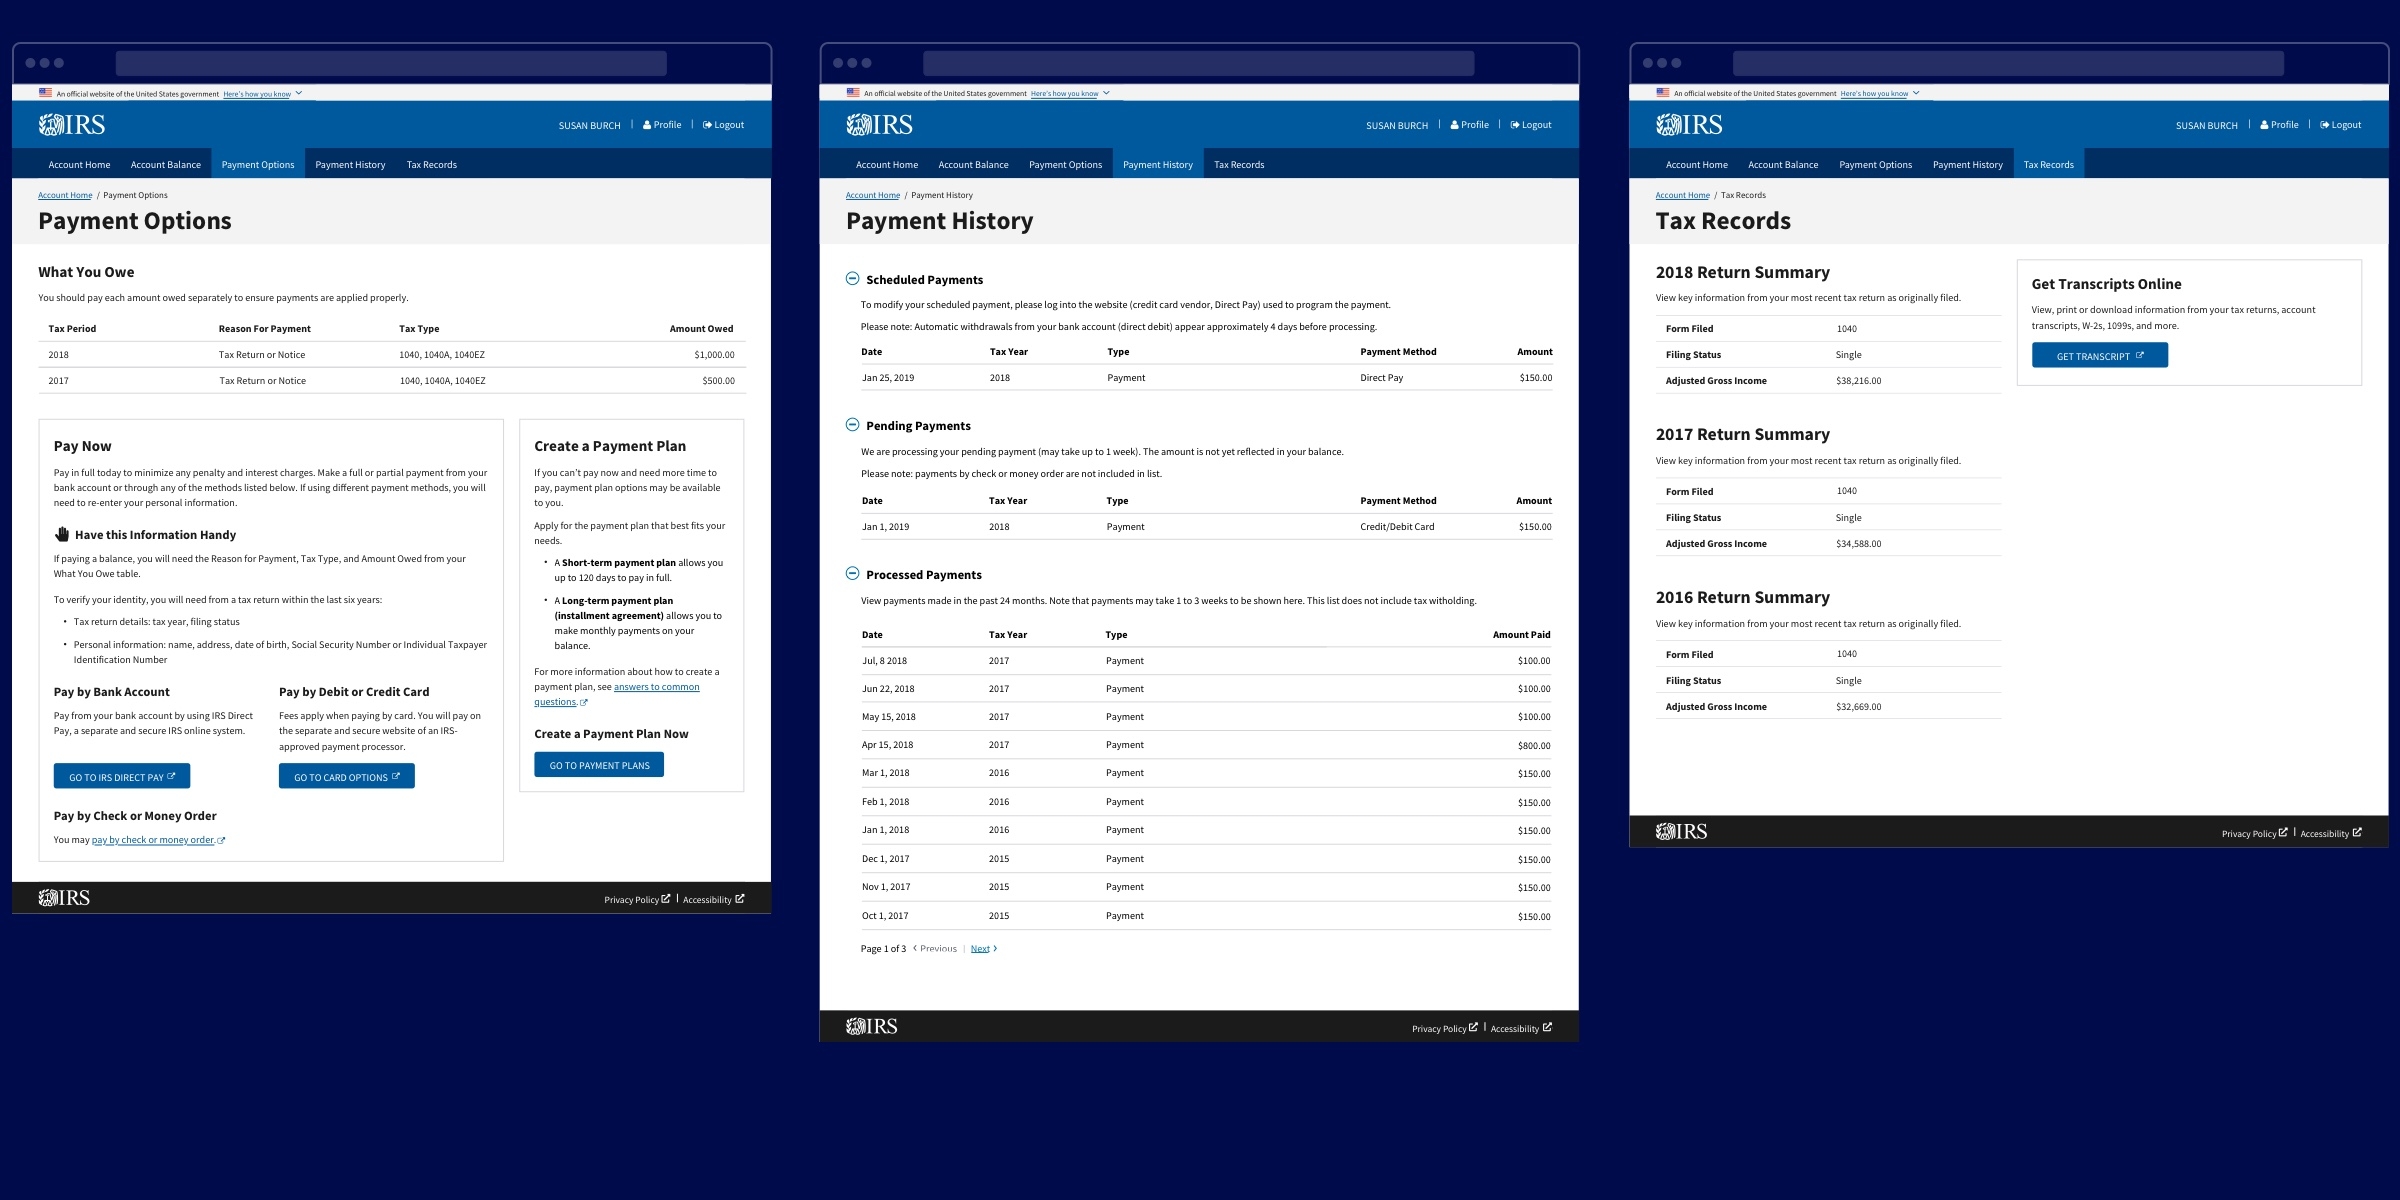Click Get Transcript button
Screen dimensions: 2400x1200
(x=2099, y=356)
